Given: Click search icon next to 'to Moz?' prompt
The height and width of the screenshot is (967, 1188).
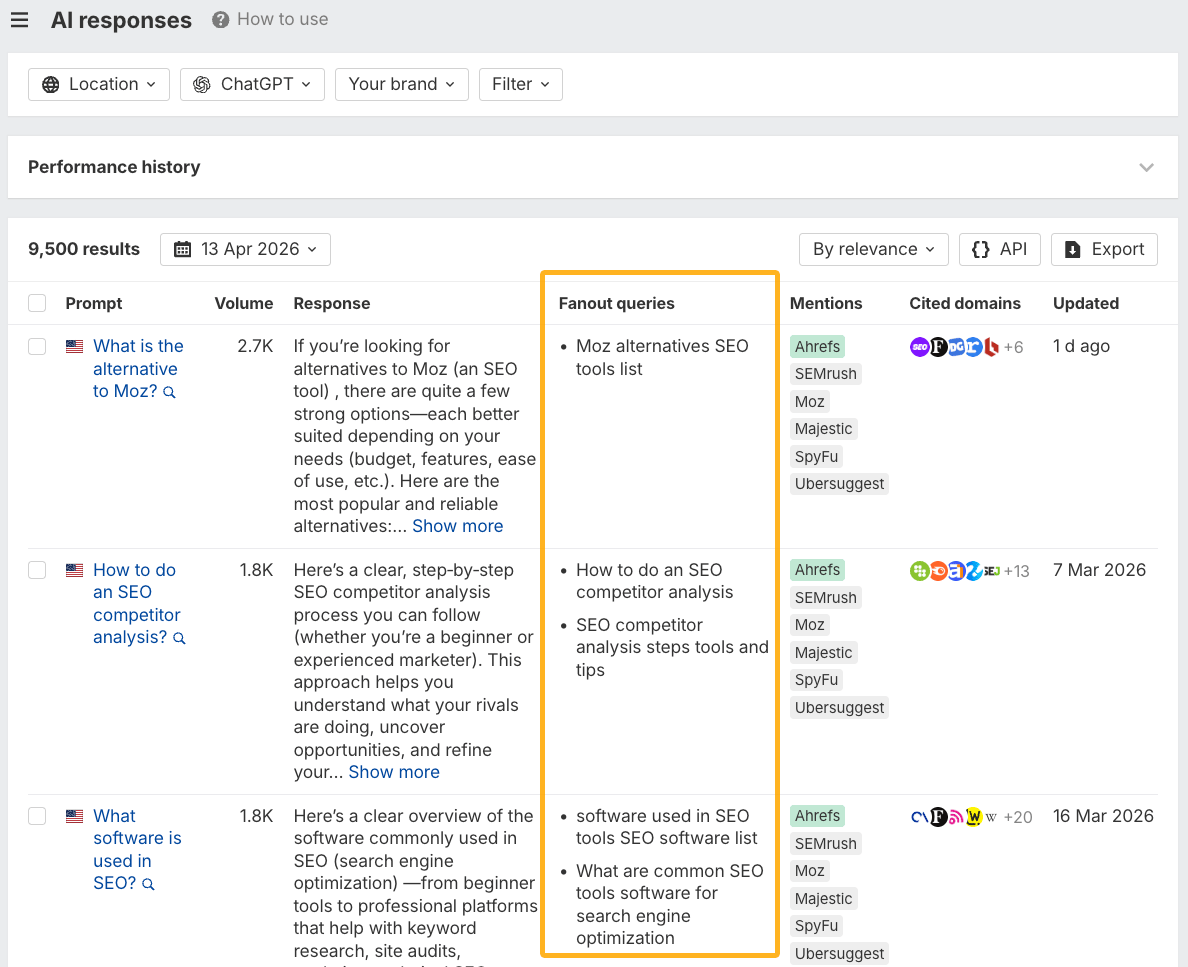Looking at the screenshot, I should (170, 393).
